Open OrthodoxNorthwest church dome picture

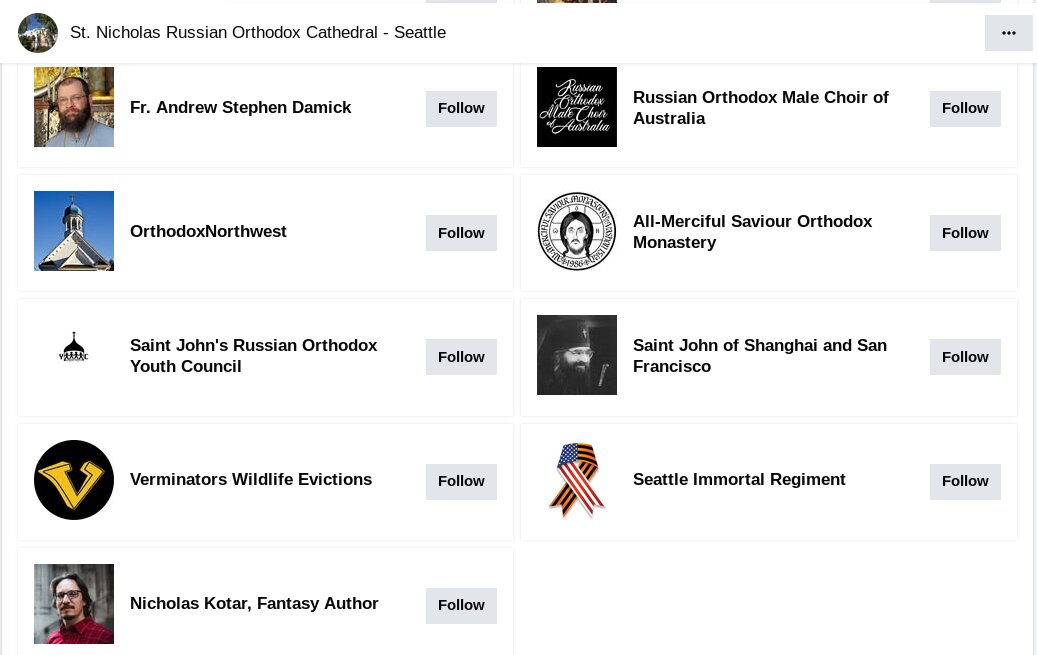(x=74, y=231)
